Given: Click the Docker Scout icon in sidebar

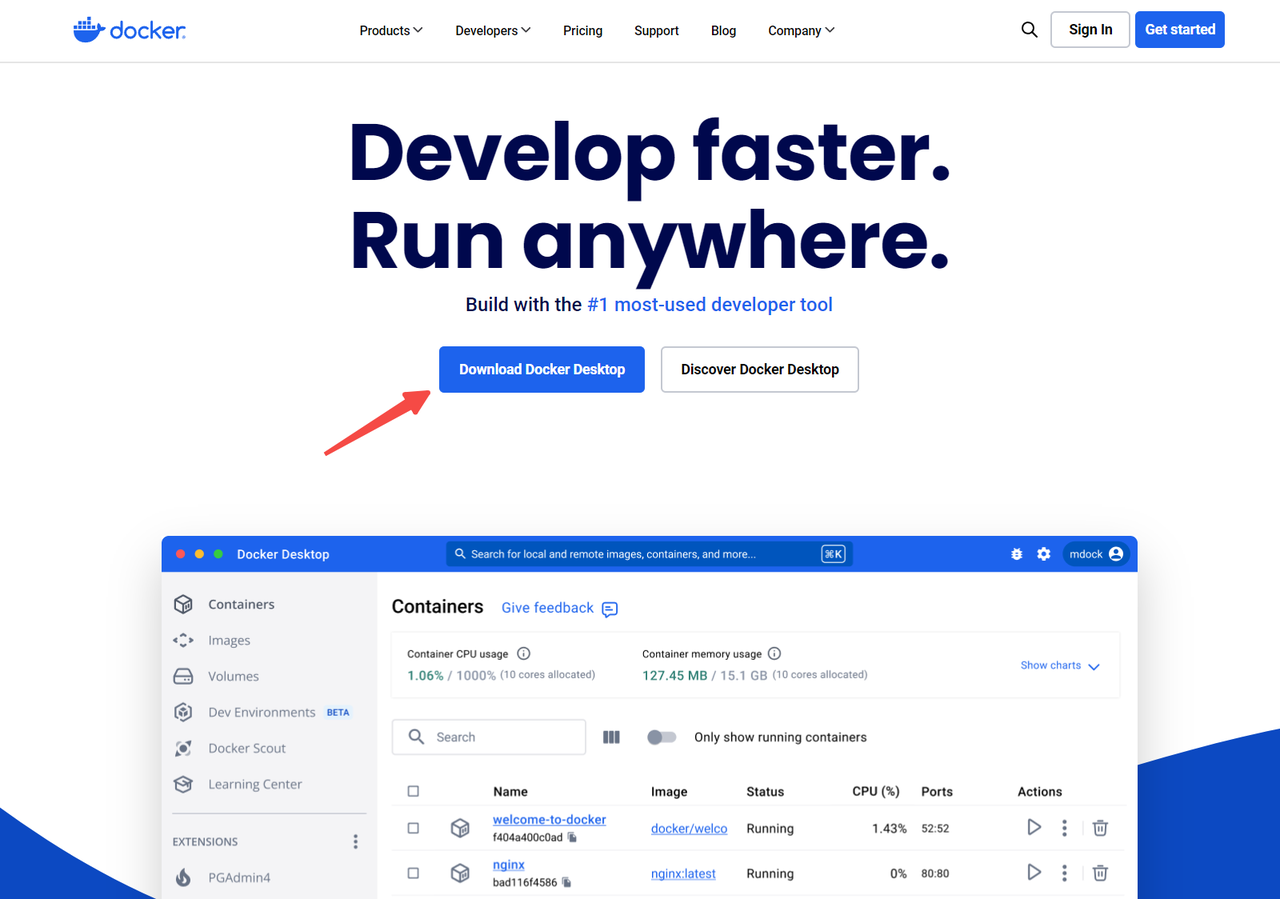Looking at the screenshot, I should (183, 748).
